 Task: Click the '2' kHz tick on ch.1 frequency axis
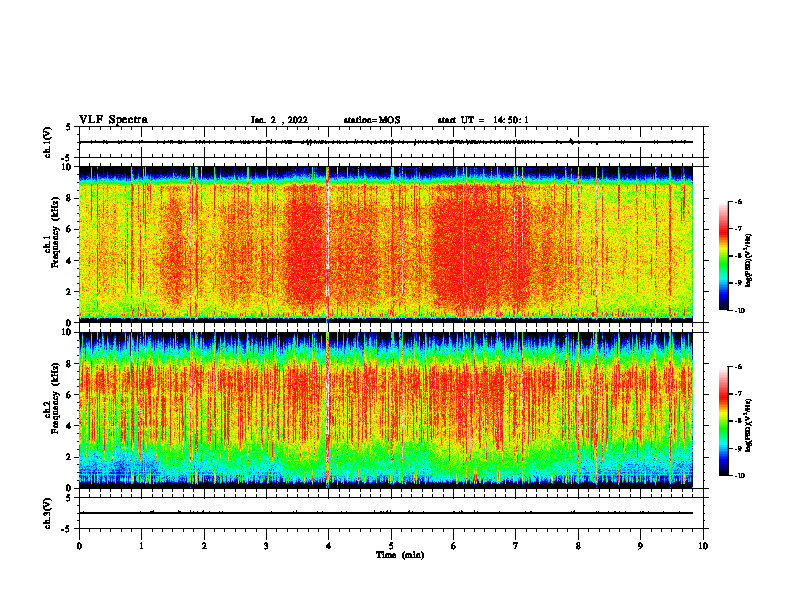coord(69,292)
